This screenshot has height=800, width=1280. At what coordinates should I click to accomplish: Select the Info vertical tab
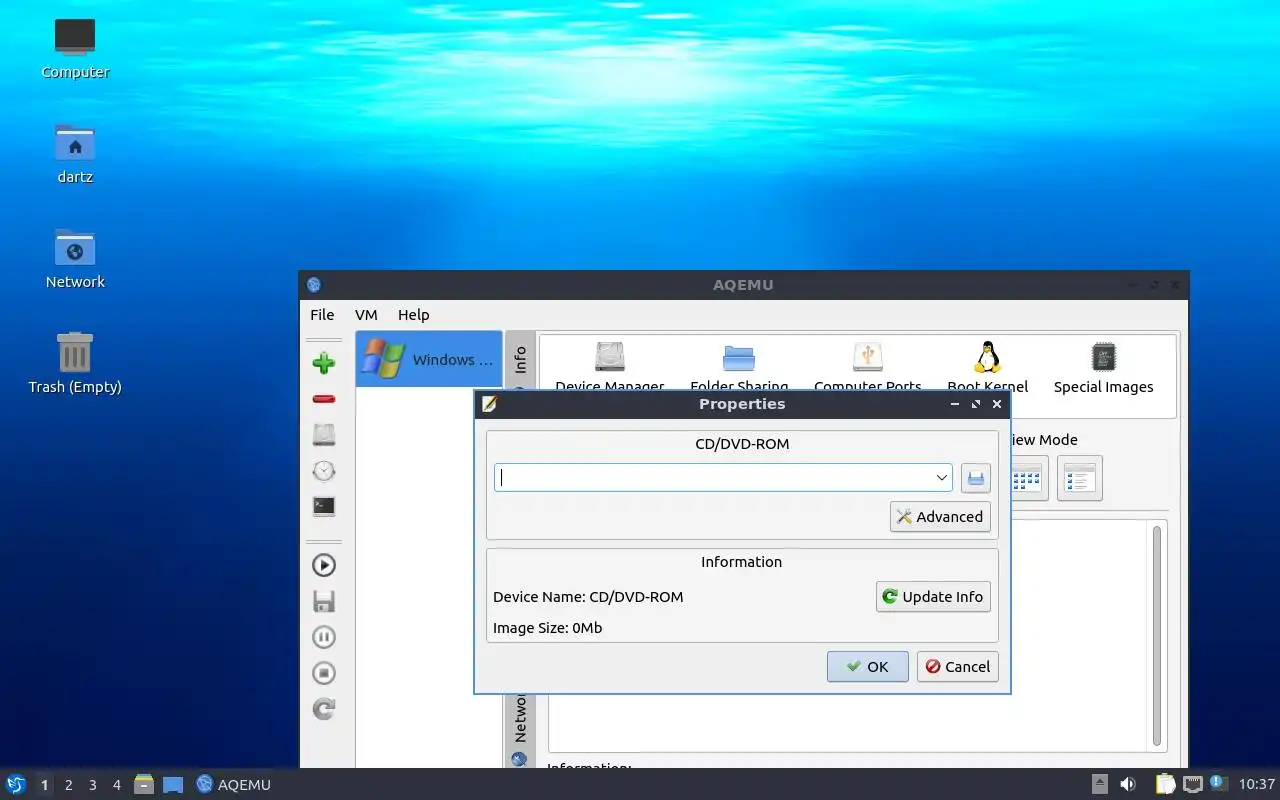520,360
